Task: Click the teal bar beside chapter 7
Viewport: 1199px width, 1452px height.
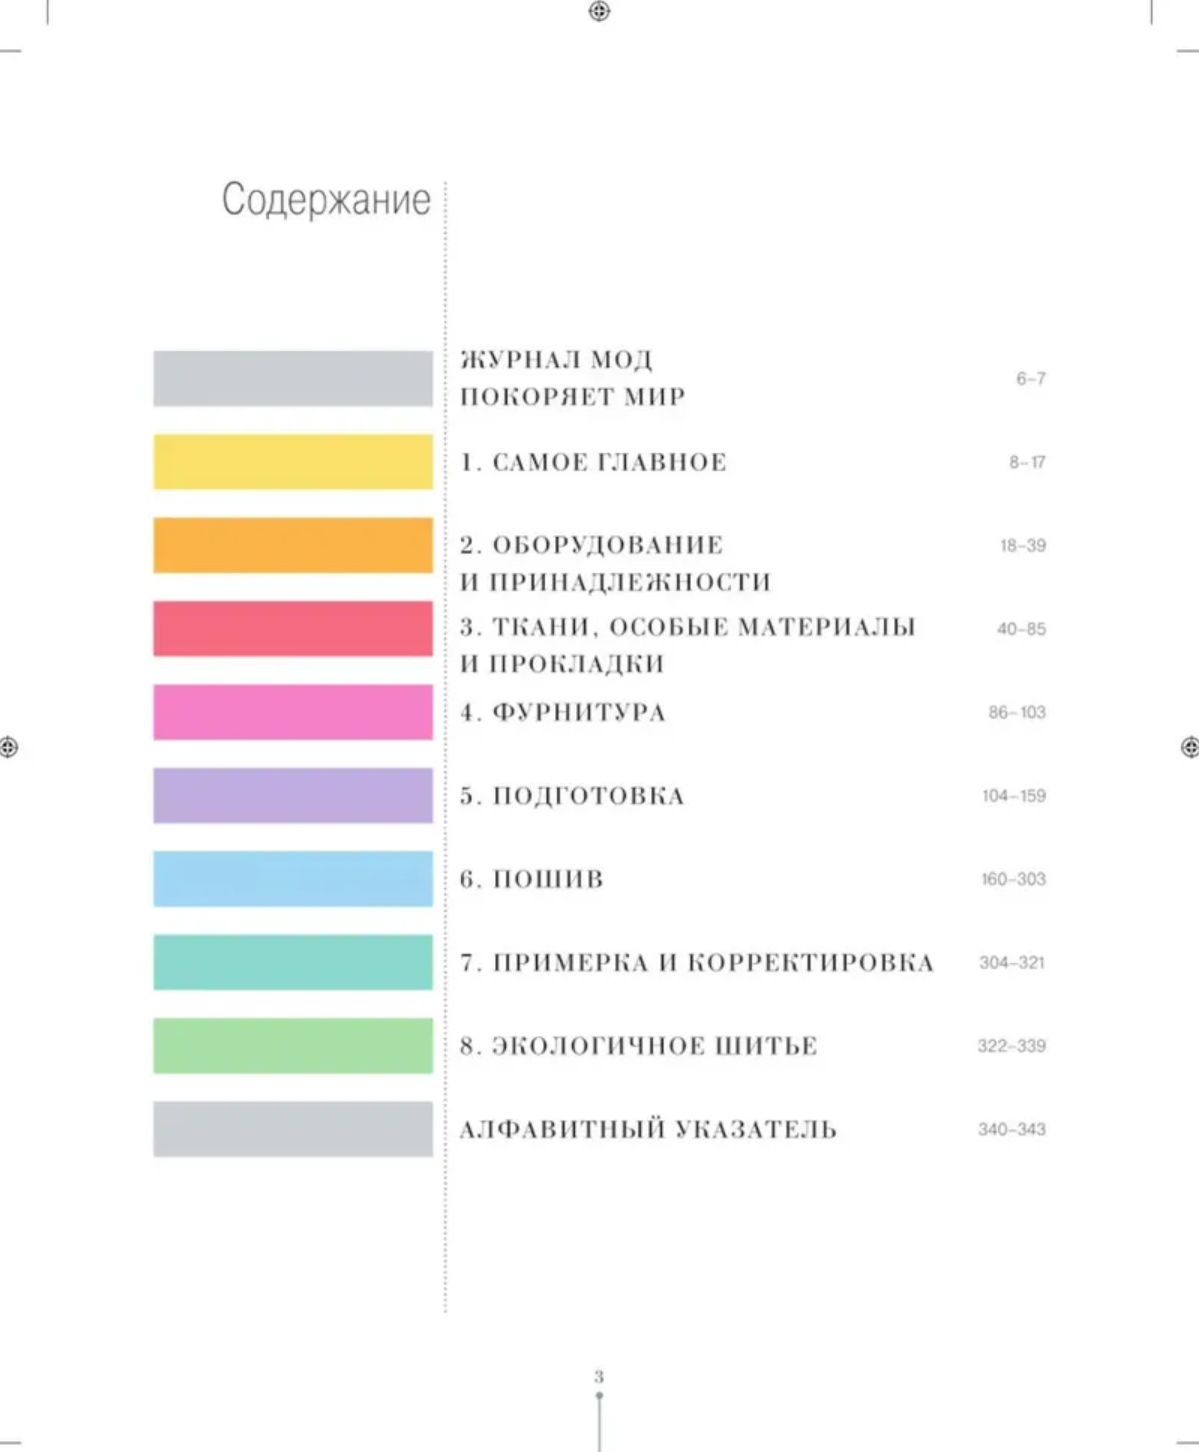Action: (293, 962)
